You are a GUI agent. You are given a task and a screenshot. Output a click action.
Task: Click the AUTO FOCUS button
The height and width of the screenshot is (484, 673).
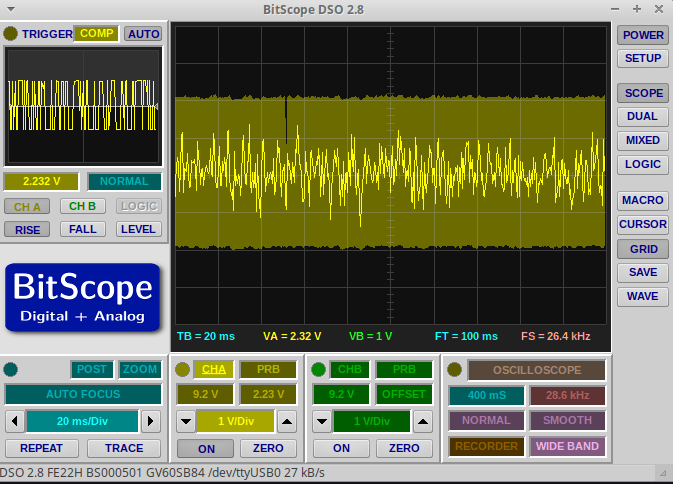[x=83, y=394]
